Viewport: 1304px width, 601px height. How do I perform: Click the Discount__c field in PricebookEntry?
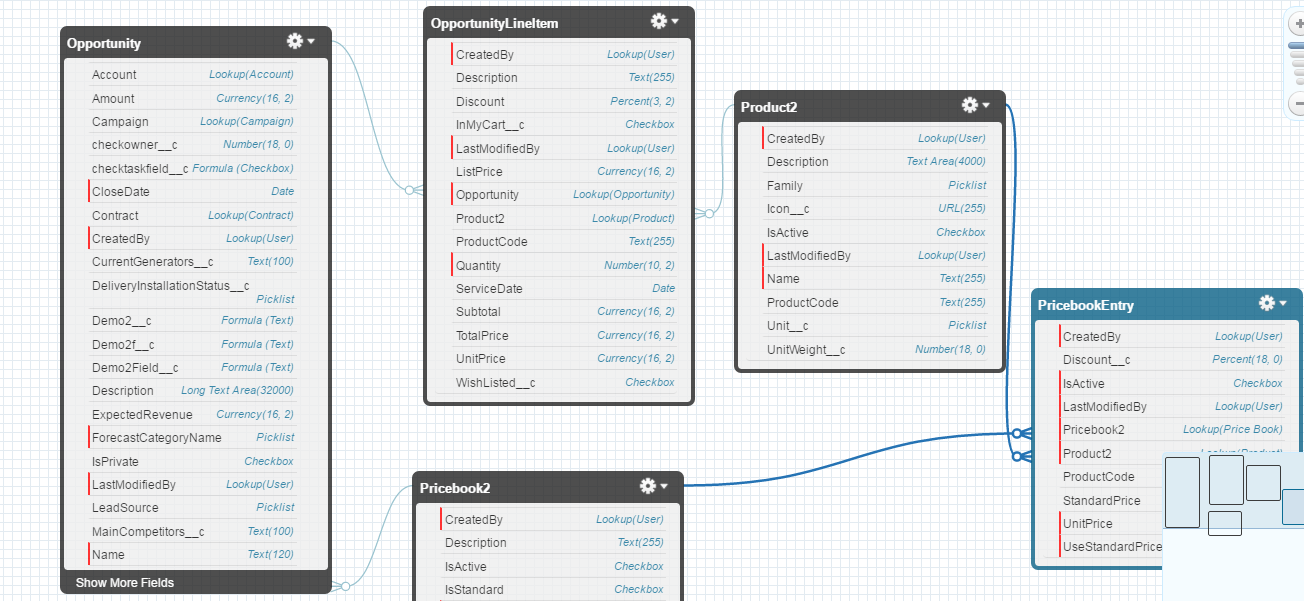1173,360
